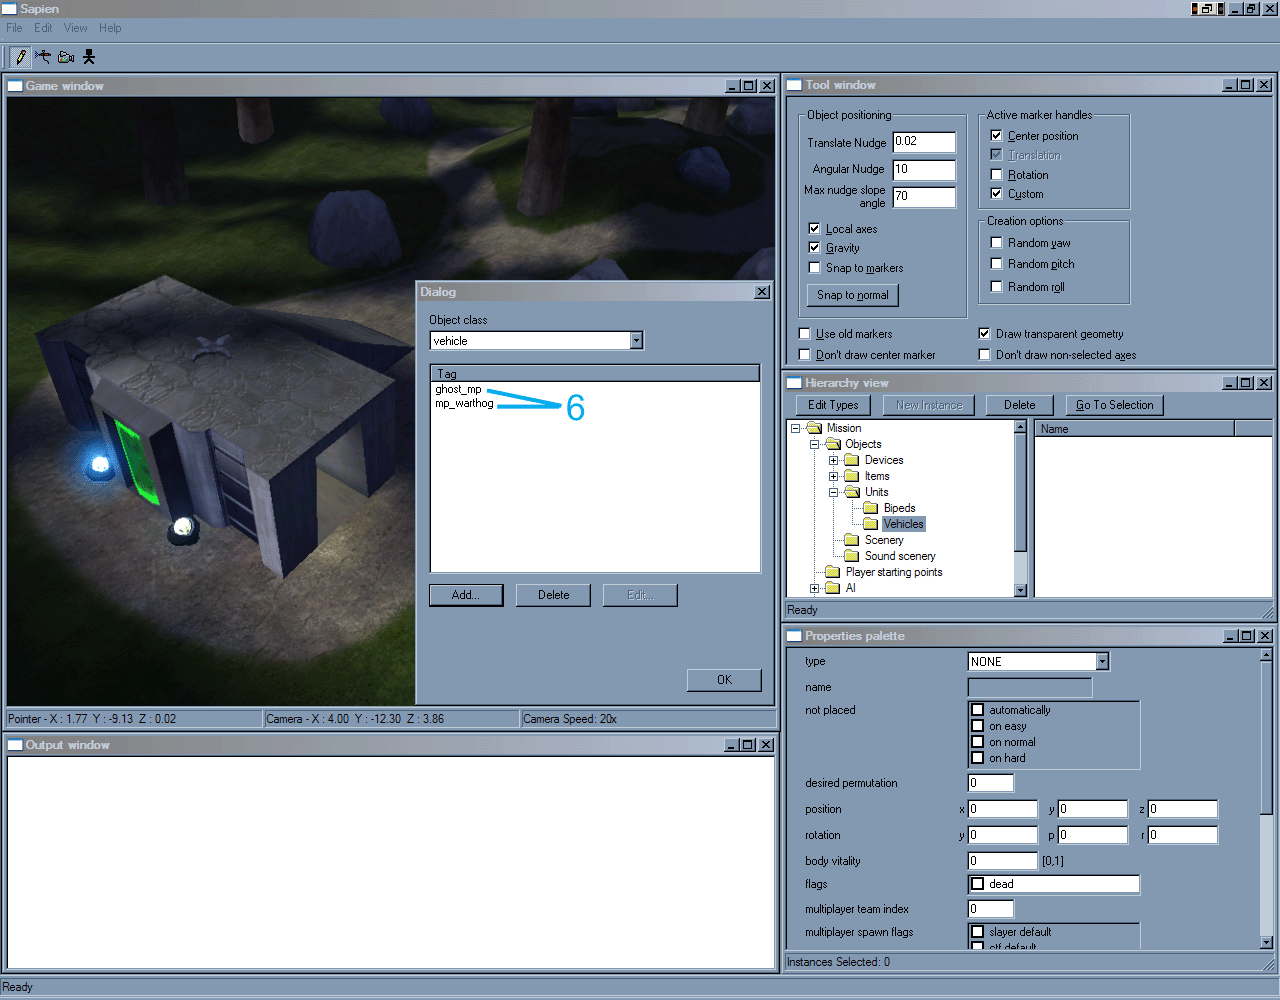1280x1000 pixels.
Task: Open the Edit menu
Action: tap(43, 28)
